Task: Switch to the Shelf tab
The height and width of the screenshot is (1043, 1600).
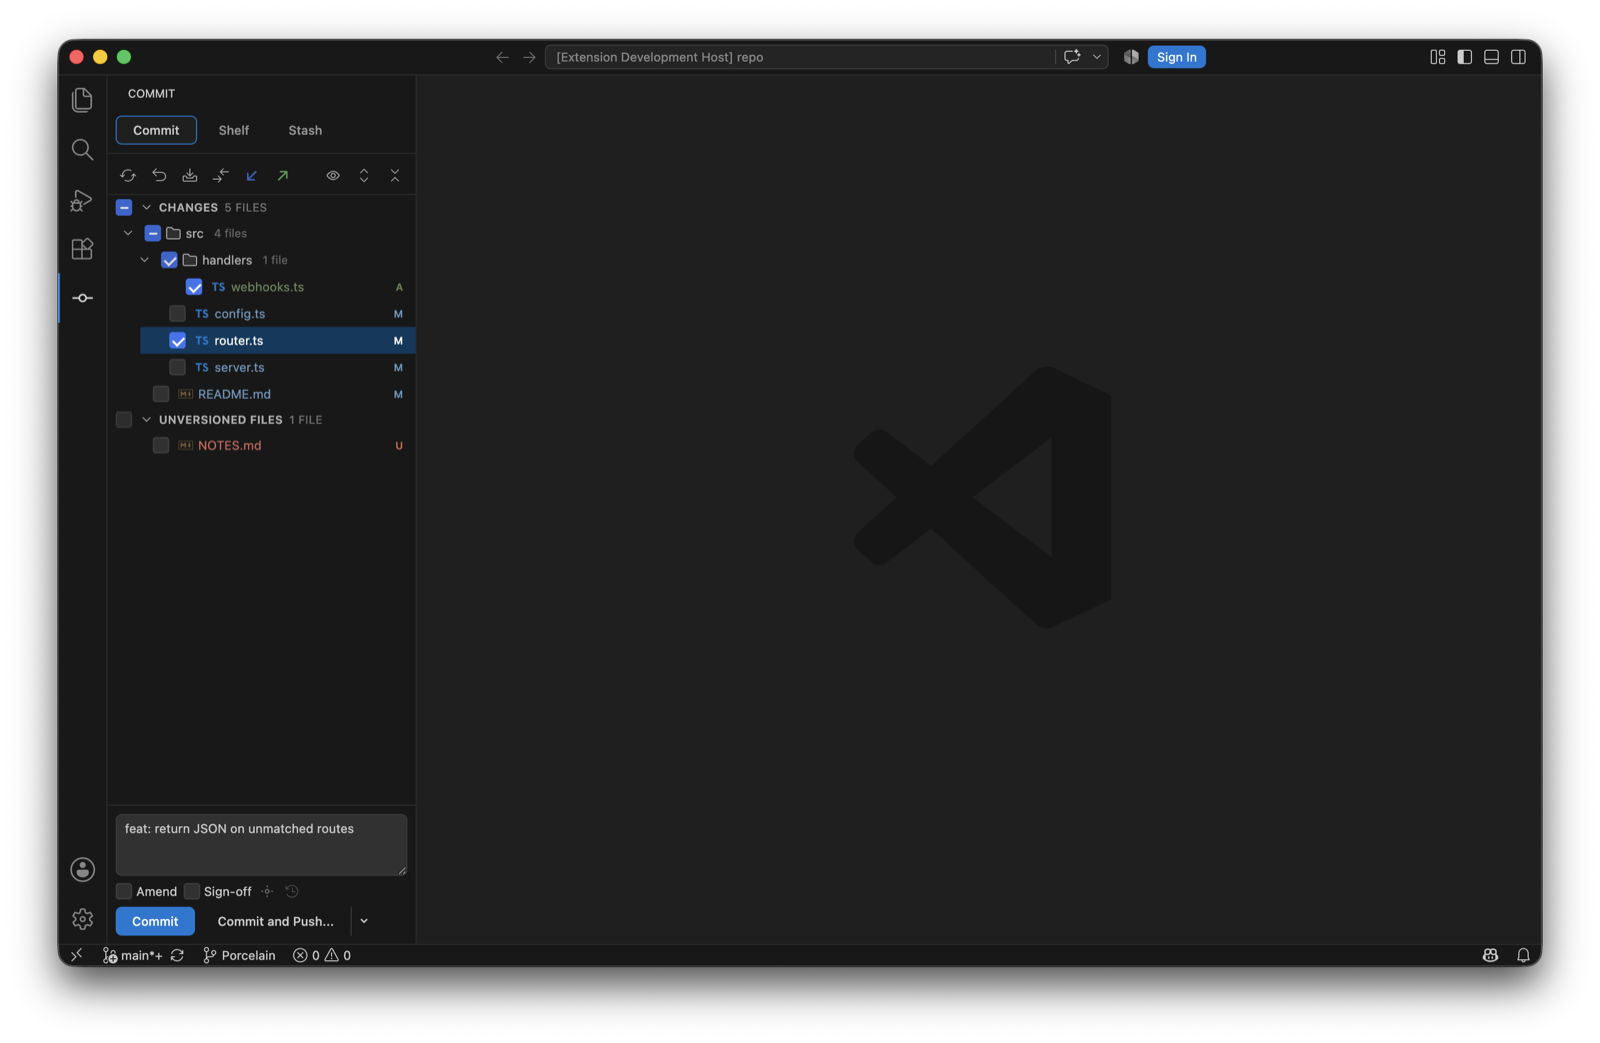Action: (x=234, y=130)
